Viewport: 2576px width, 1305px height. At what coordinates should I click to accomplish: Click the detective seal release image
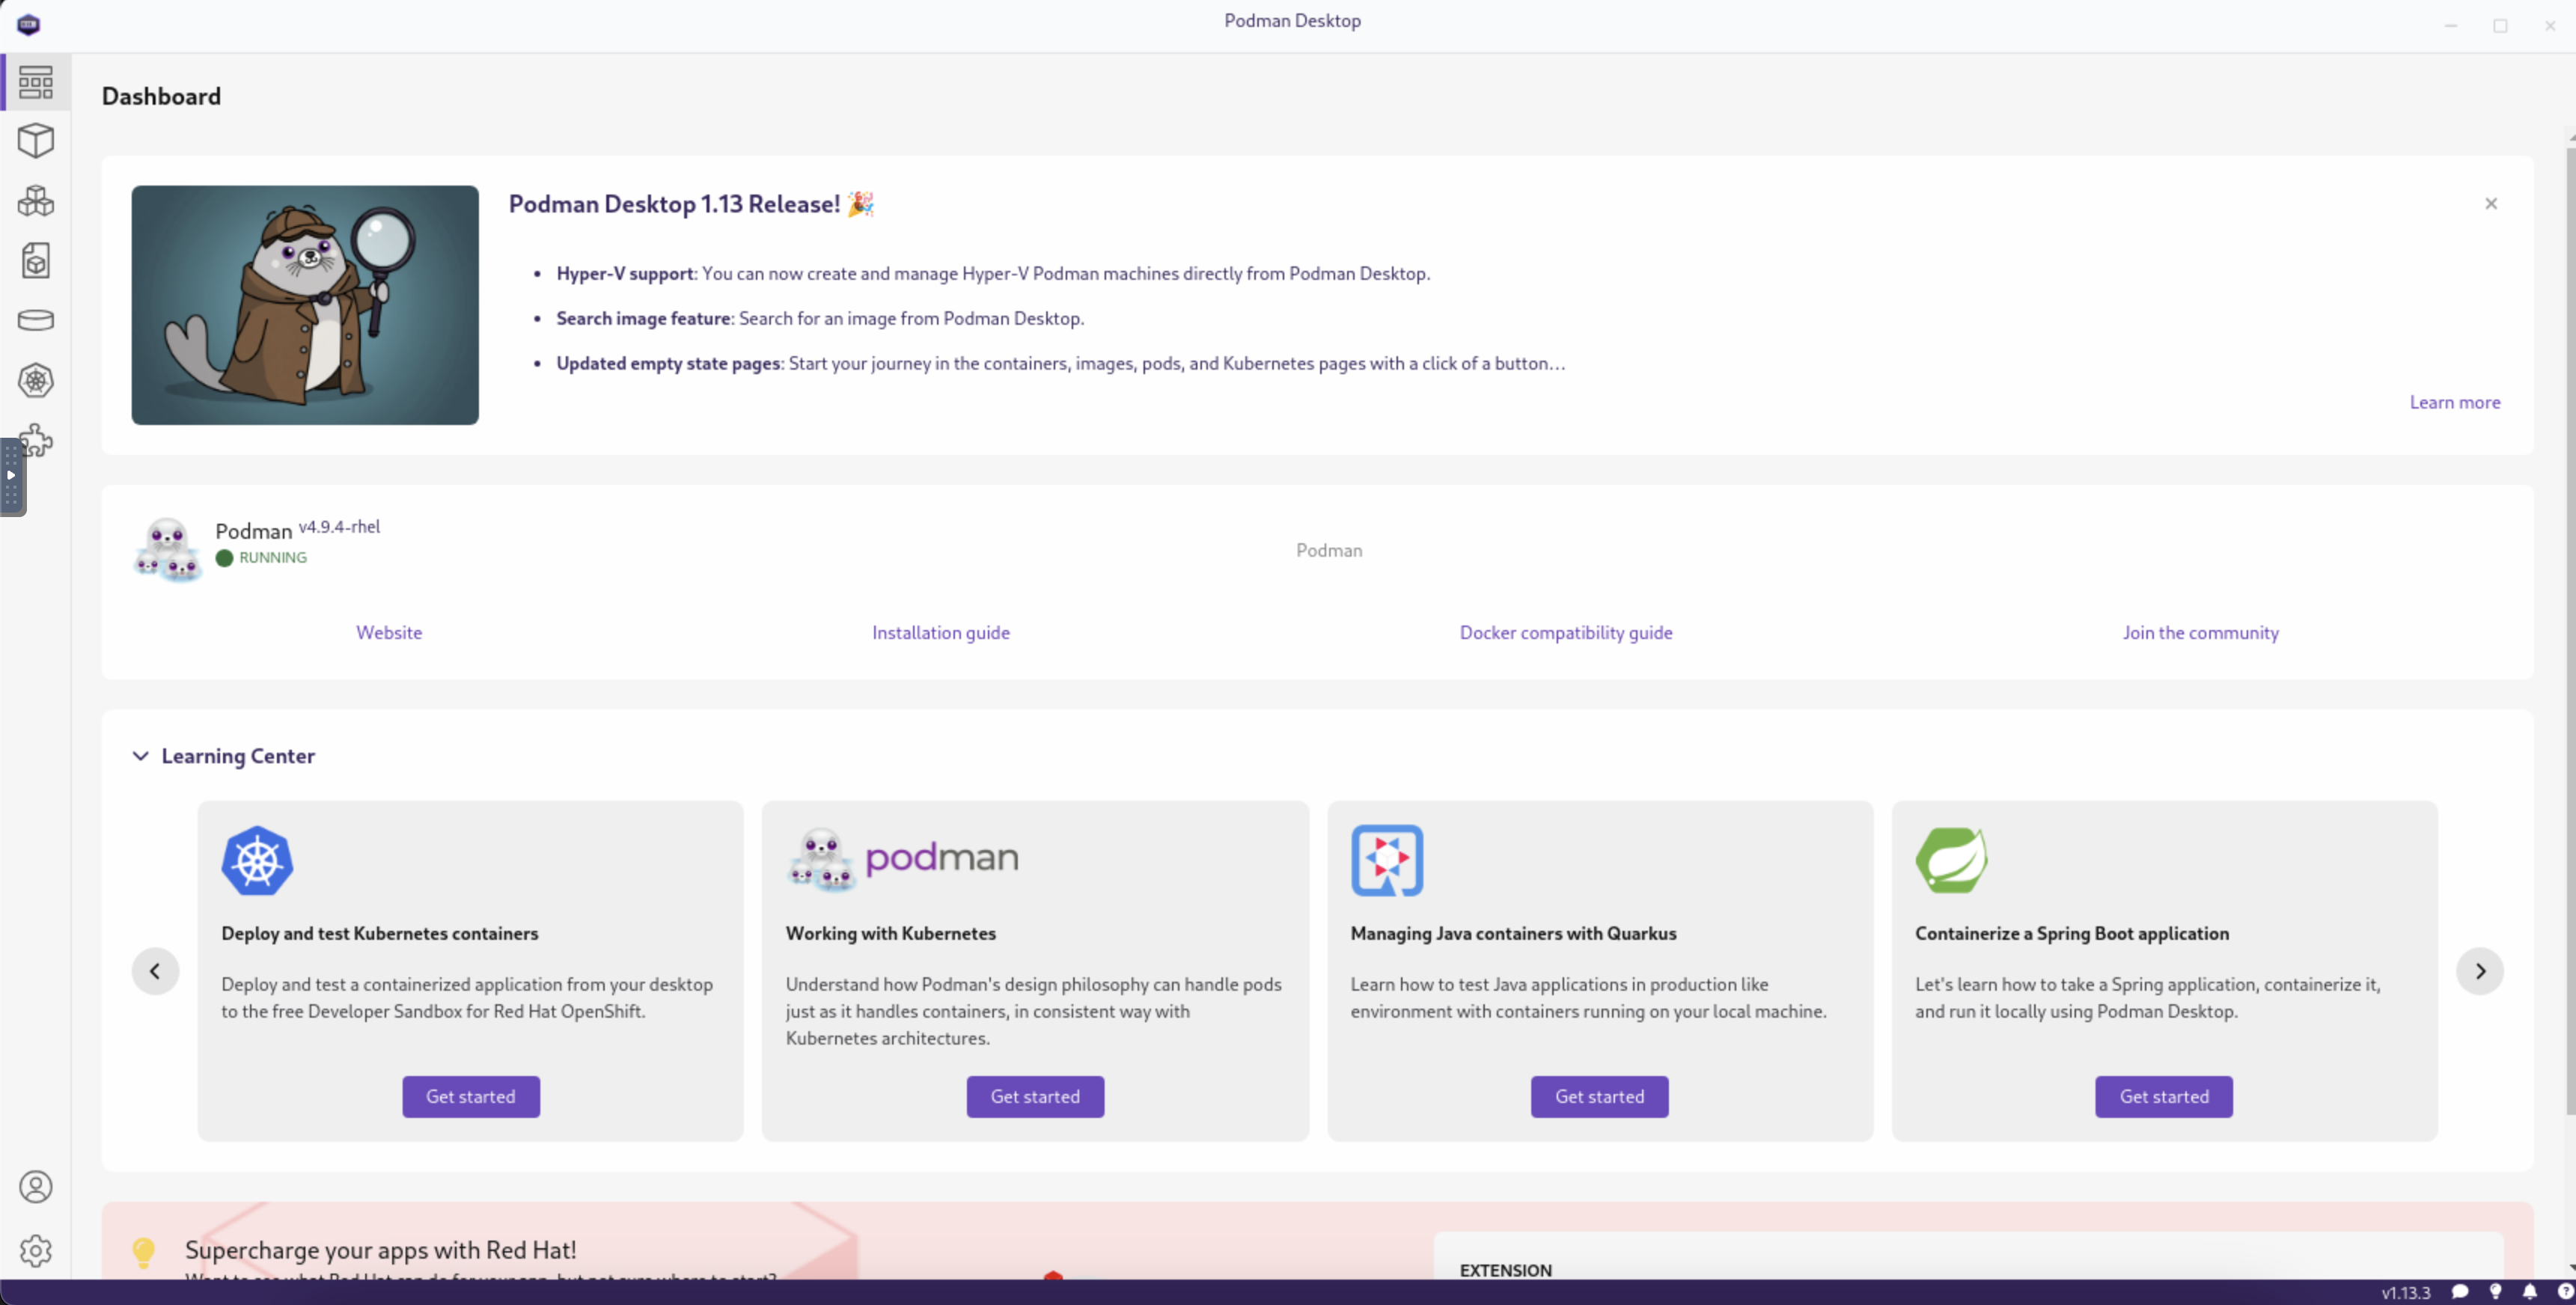pos(305,305)
